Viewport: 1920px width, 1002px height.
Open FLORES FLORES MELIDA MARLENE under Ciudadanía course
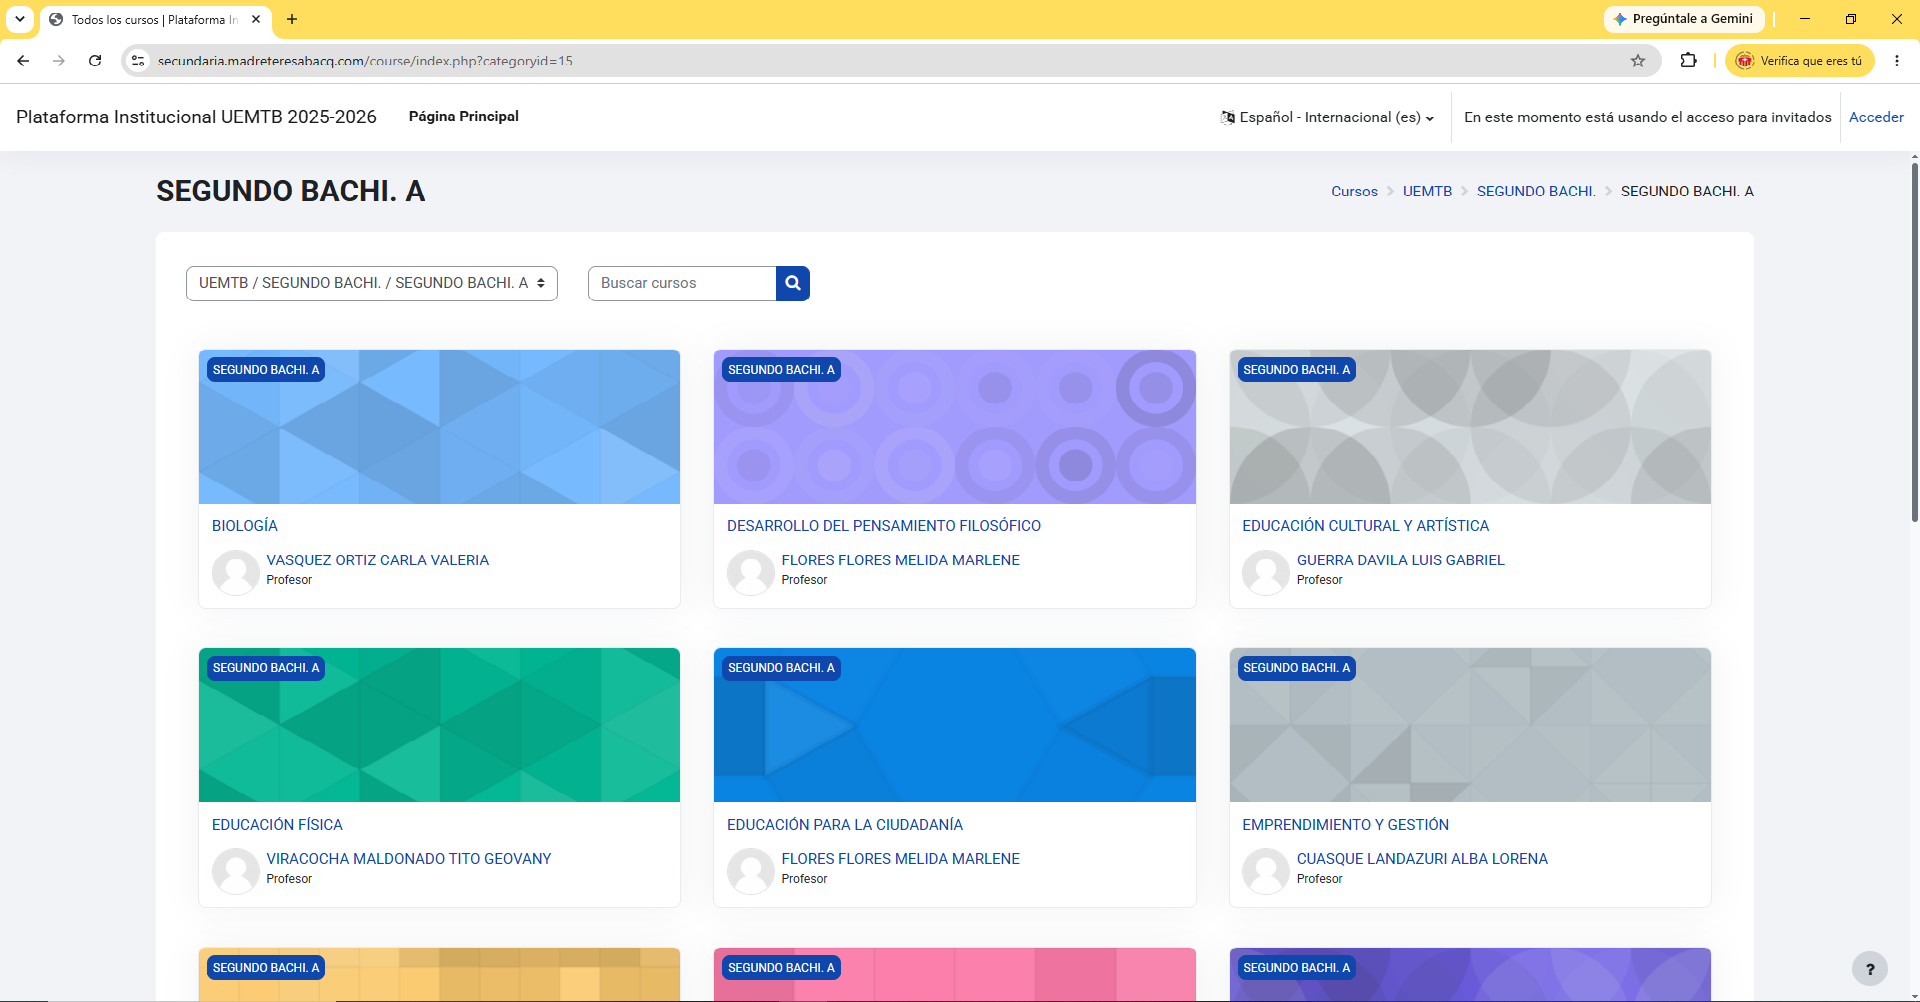click(901, 859)
